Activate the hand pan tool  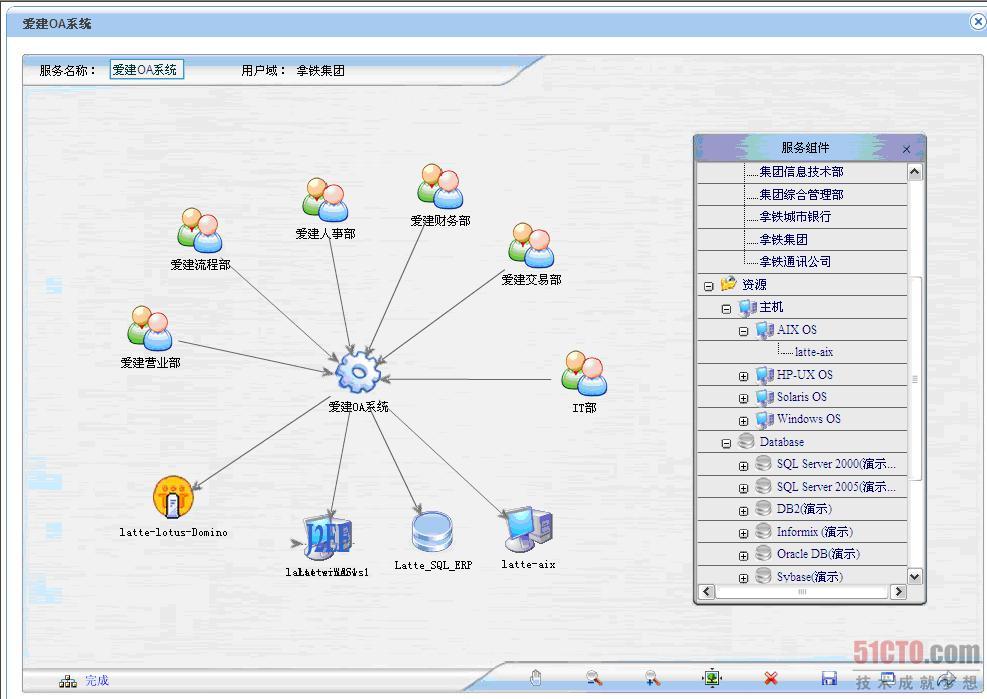[x=536, y=678]
